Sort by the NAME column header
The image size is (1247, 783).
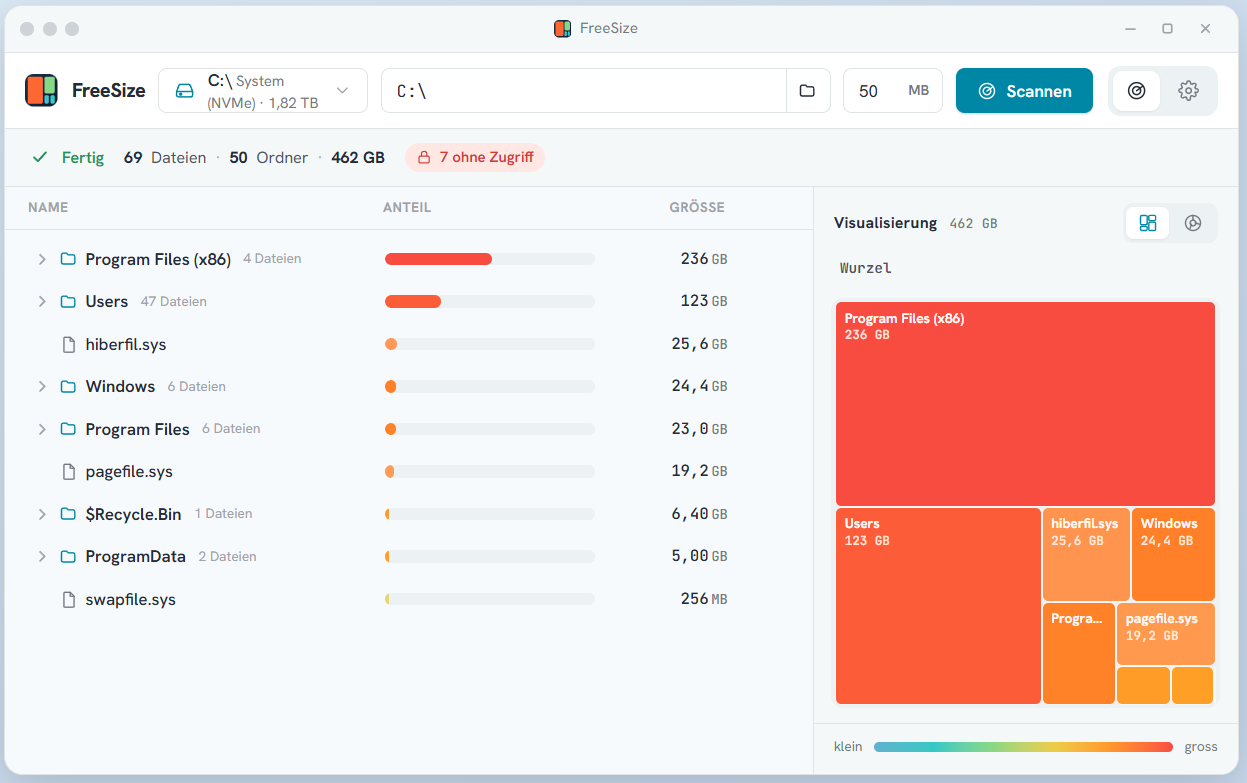(48, 207)
